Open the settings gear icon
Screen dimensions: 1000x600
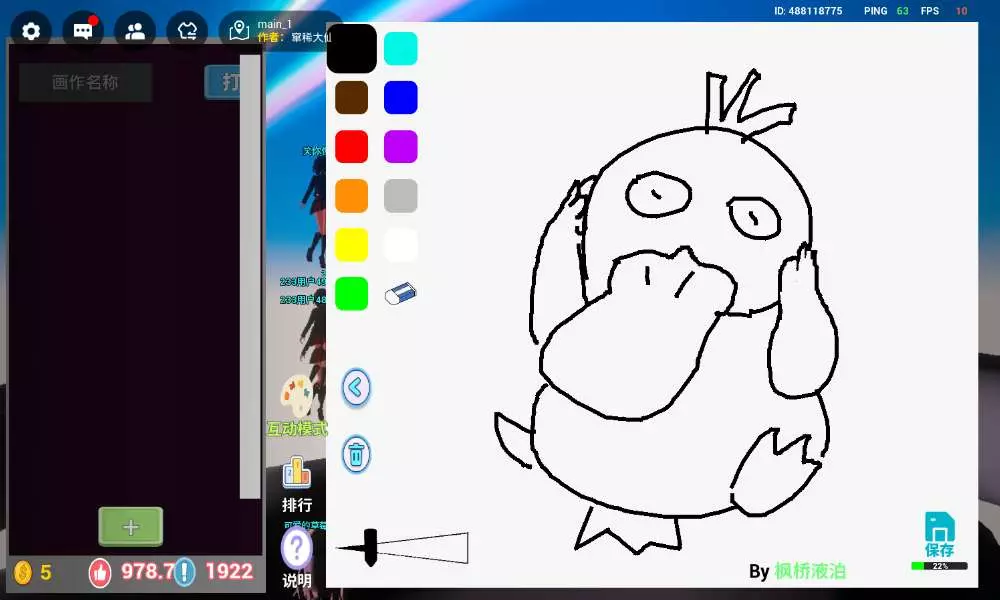click(31, 31)
